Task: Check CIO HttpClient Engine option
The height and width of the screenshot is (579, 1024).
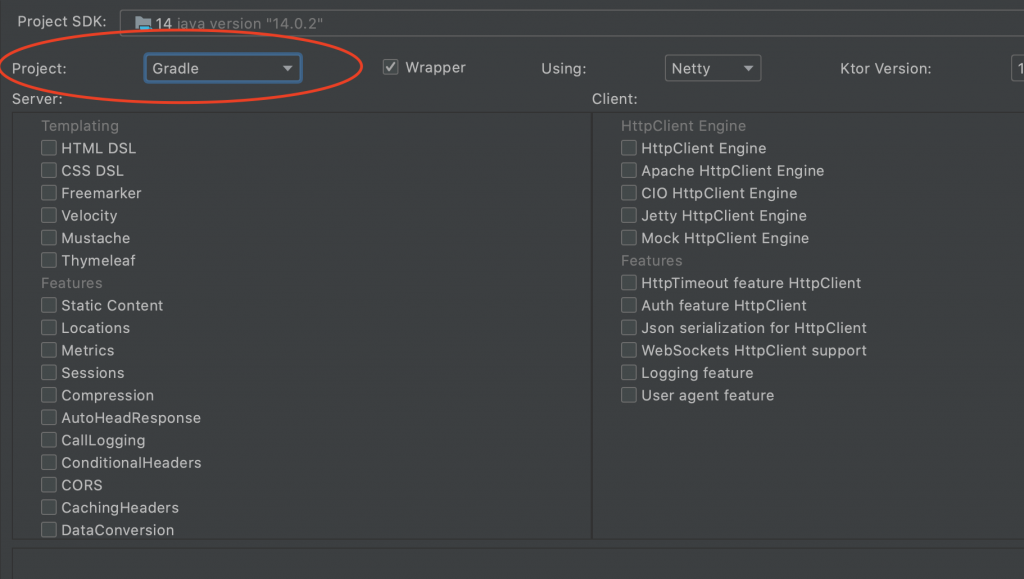Action: (x=629, y=193)
